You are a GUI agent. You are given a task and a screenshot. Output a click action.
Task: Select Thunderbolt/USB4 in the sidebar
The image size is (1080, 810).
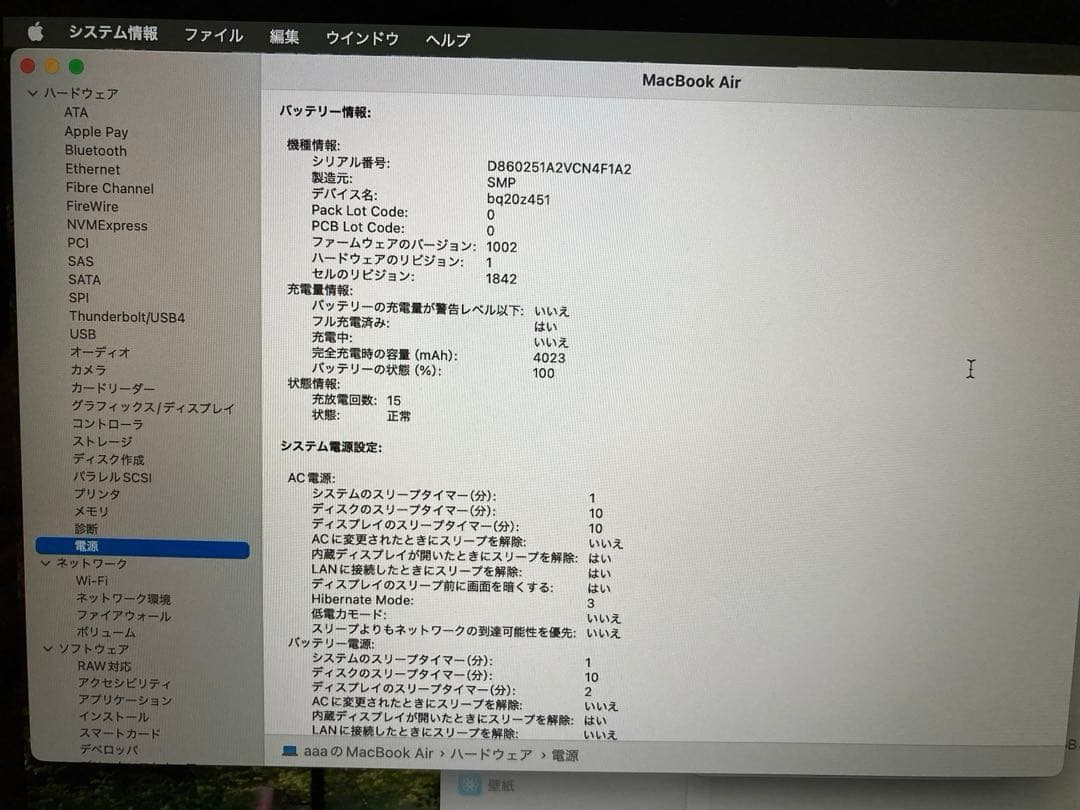(127, 317)
